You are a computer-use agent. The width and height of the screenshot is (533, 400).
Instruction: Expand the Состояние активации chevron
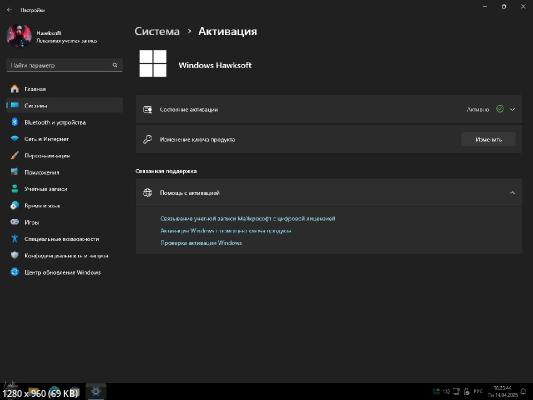coord(512,109)
